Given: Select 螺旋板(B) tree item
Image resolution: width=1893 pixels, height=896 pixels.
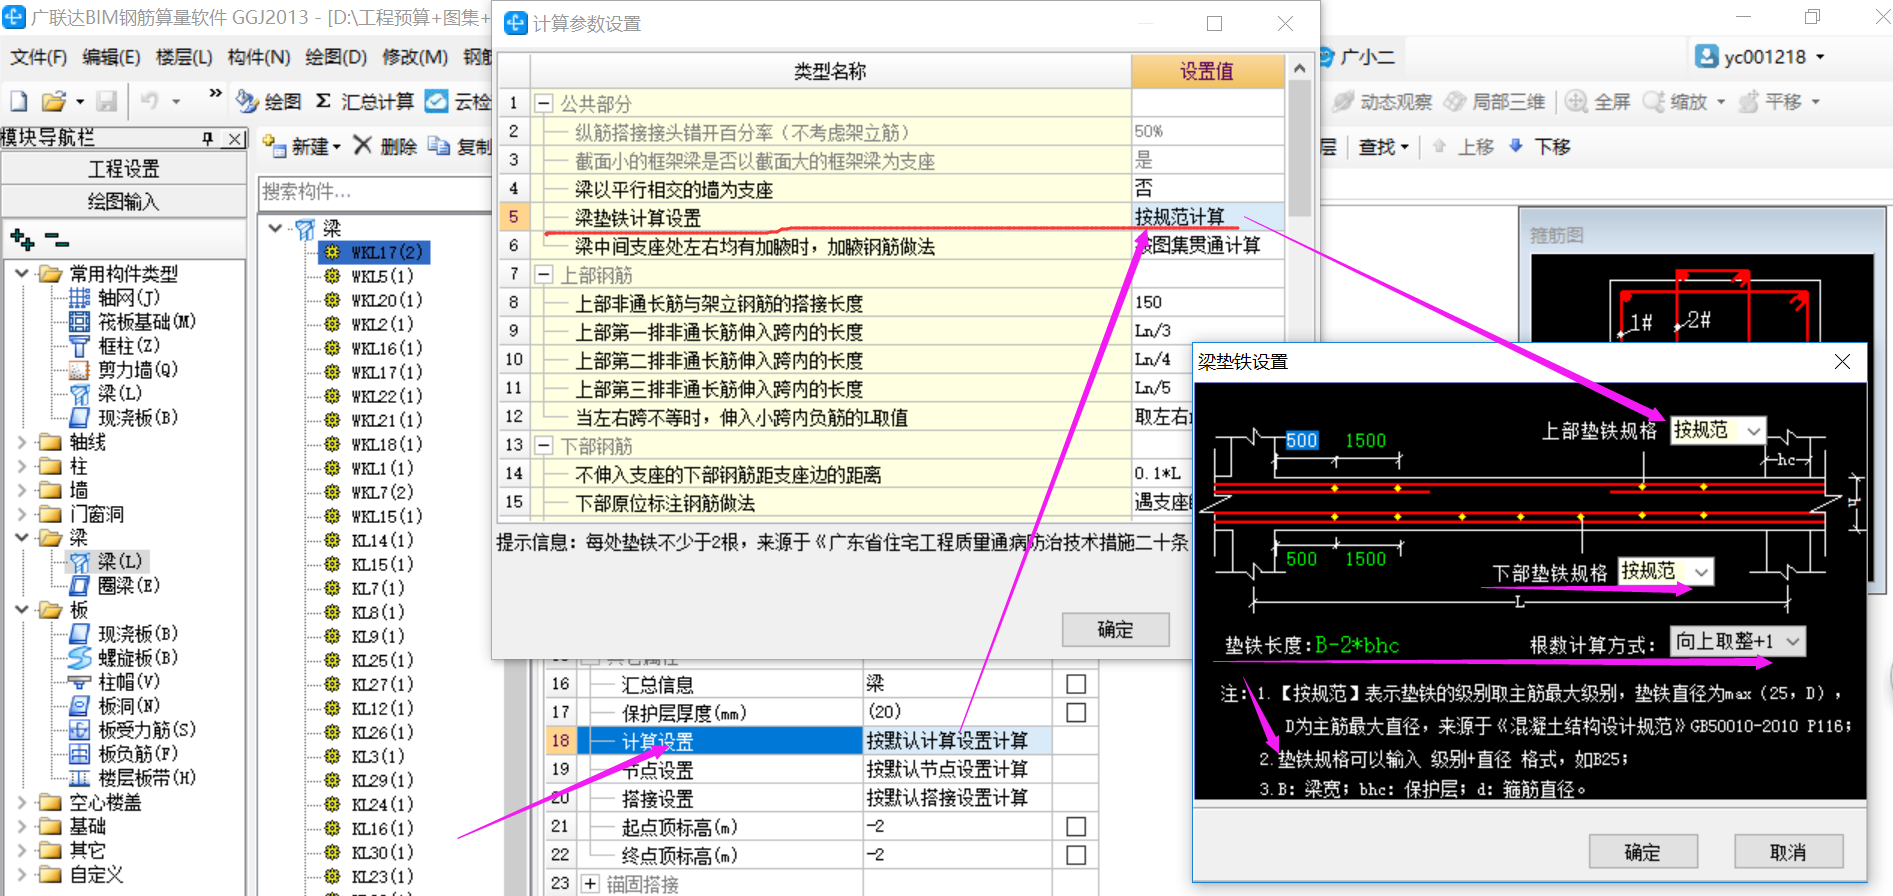Looking at the screenshot, I should point(124,658).
